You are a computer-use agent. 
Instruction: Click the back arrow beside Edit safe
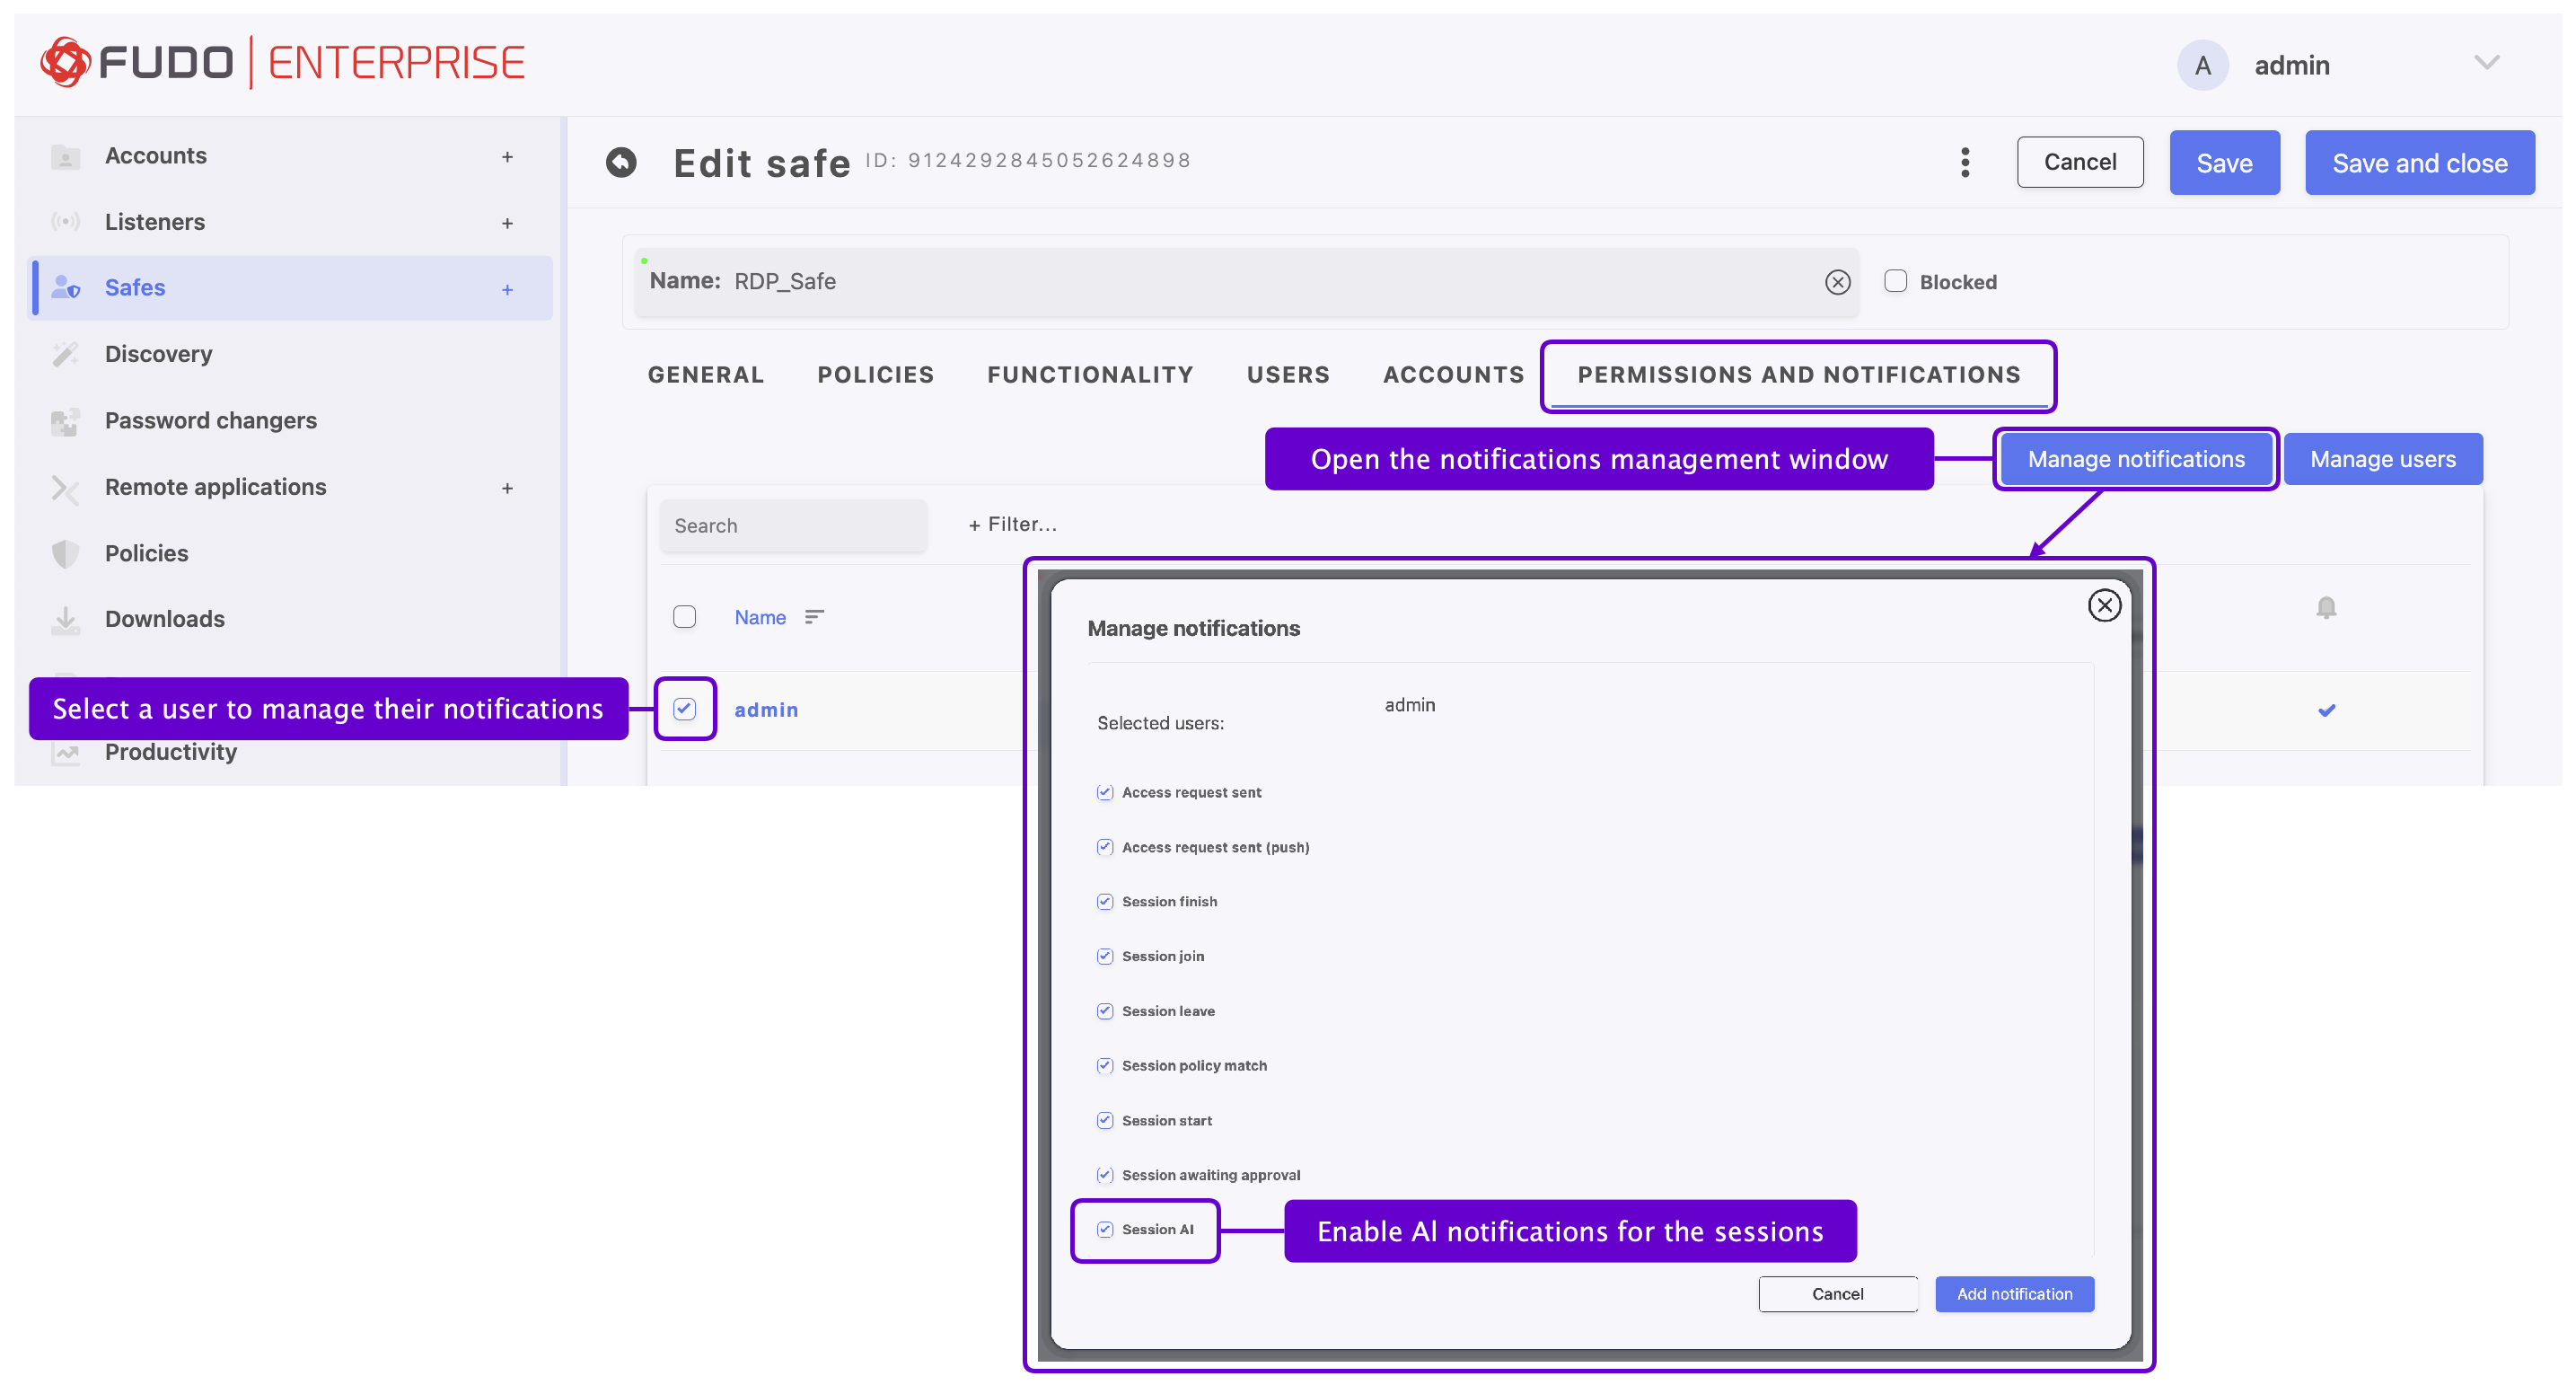[x=621, y=162]
